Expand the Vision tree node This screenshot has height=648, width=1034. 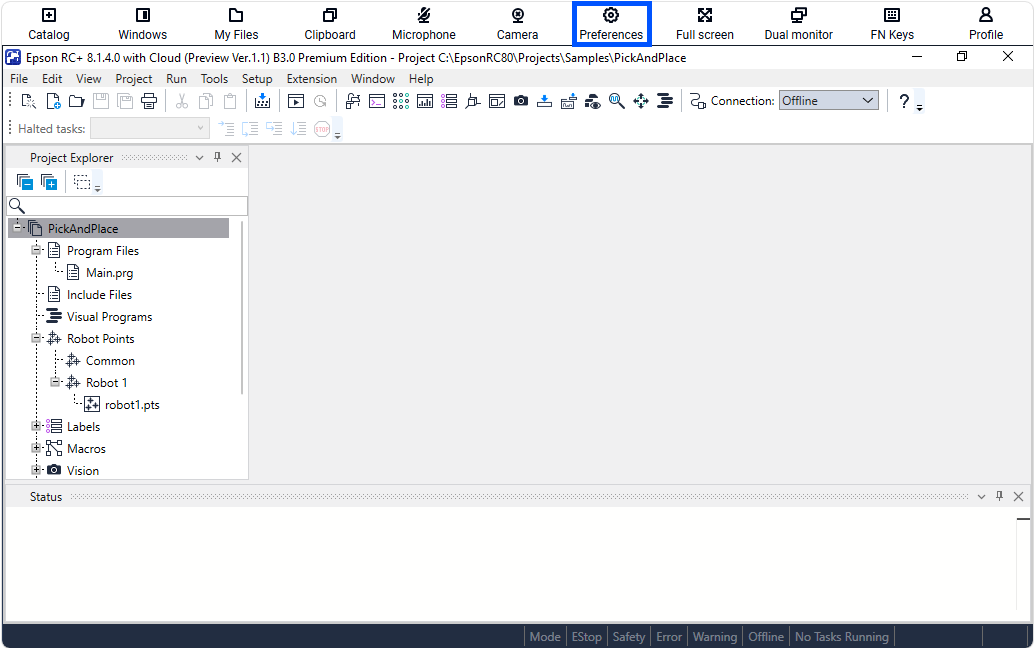36,470
